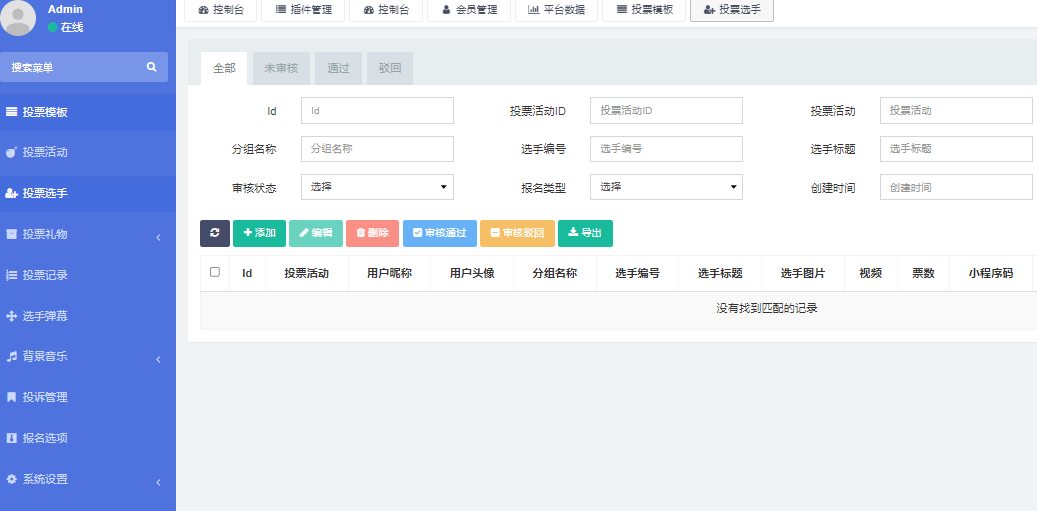This screenshot has height=511, width=1037.
Task: Open 投诉管理 in the sidebar
Action: click(45, 397)
